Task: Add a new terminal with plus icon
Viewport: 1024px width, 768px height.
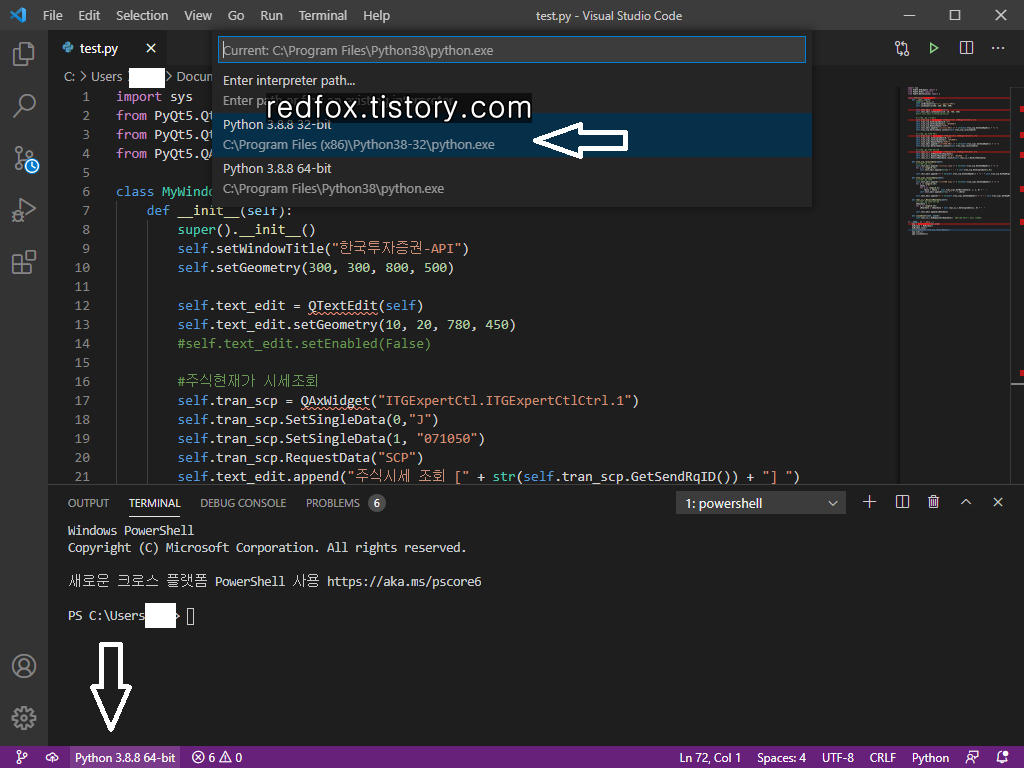Action: 869,502
